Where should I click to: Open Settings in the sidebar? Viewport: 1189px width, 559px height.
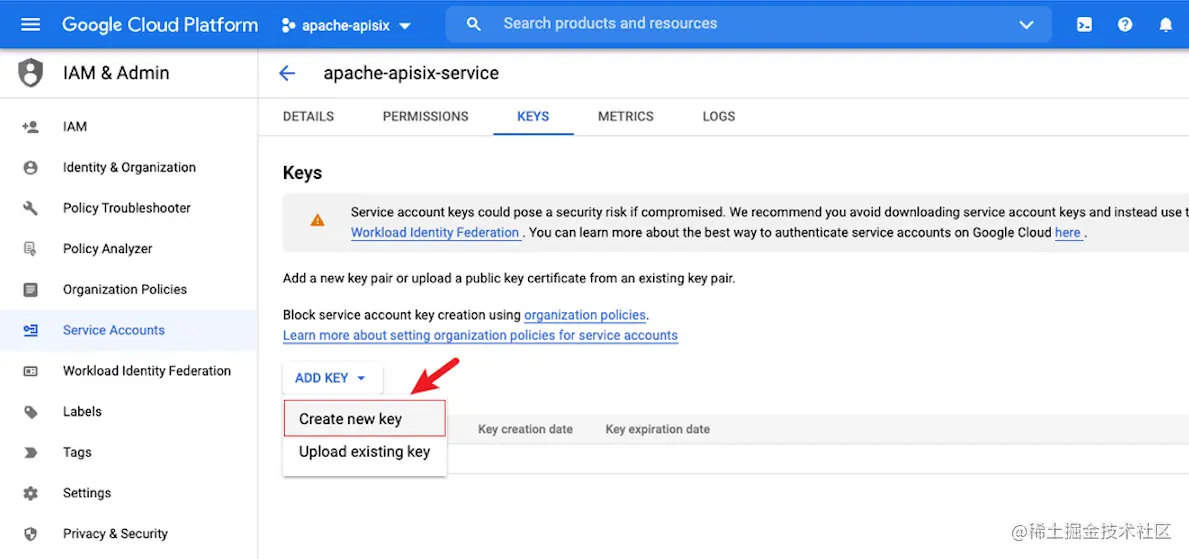(87, 493)
